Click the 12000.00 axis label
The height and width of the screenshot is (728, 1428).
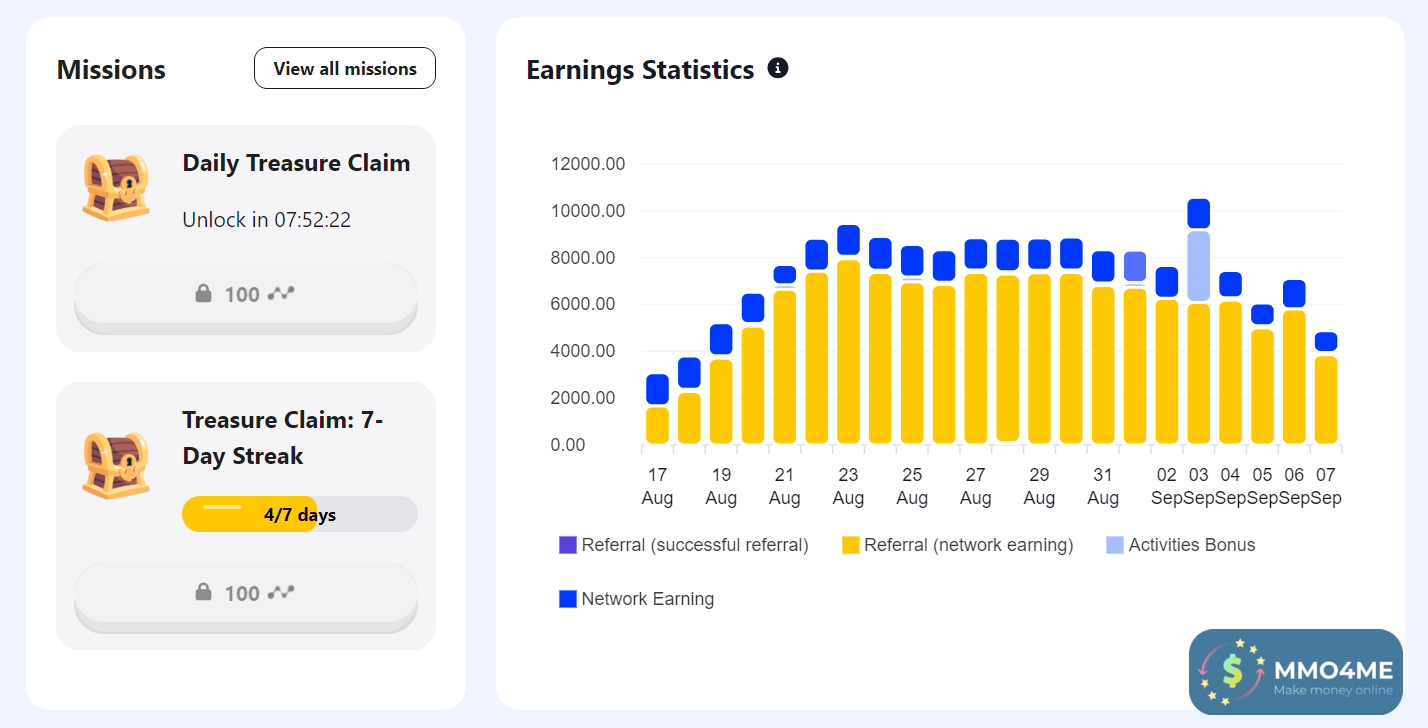[588, 164]
